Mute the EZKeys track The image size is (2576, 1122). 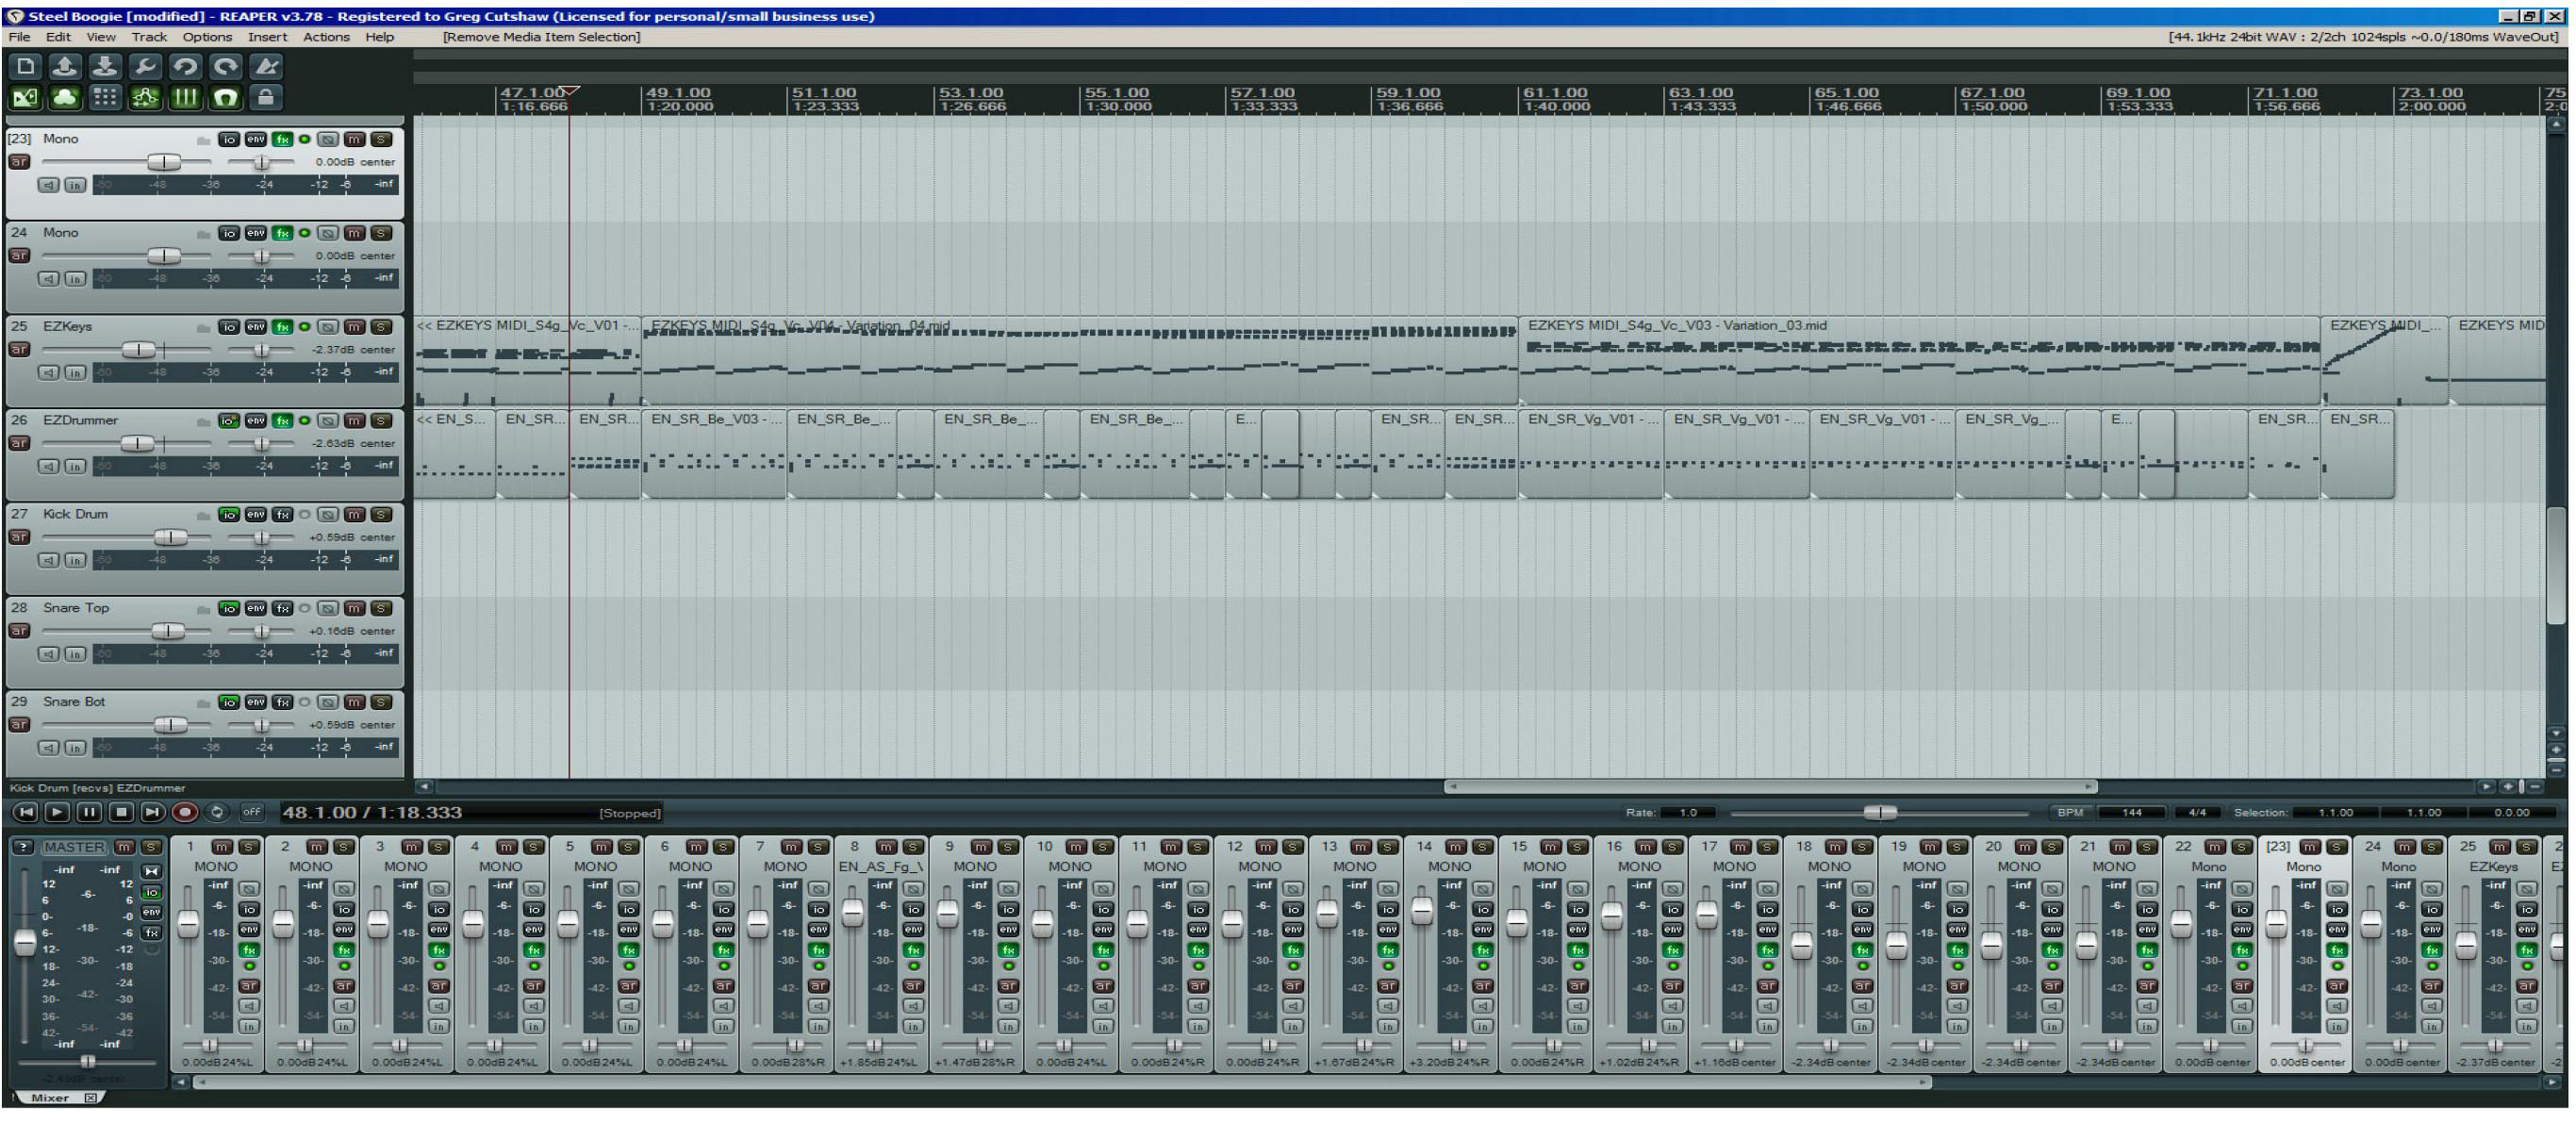tap(354, 326)
